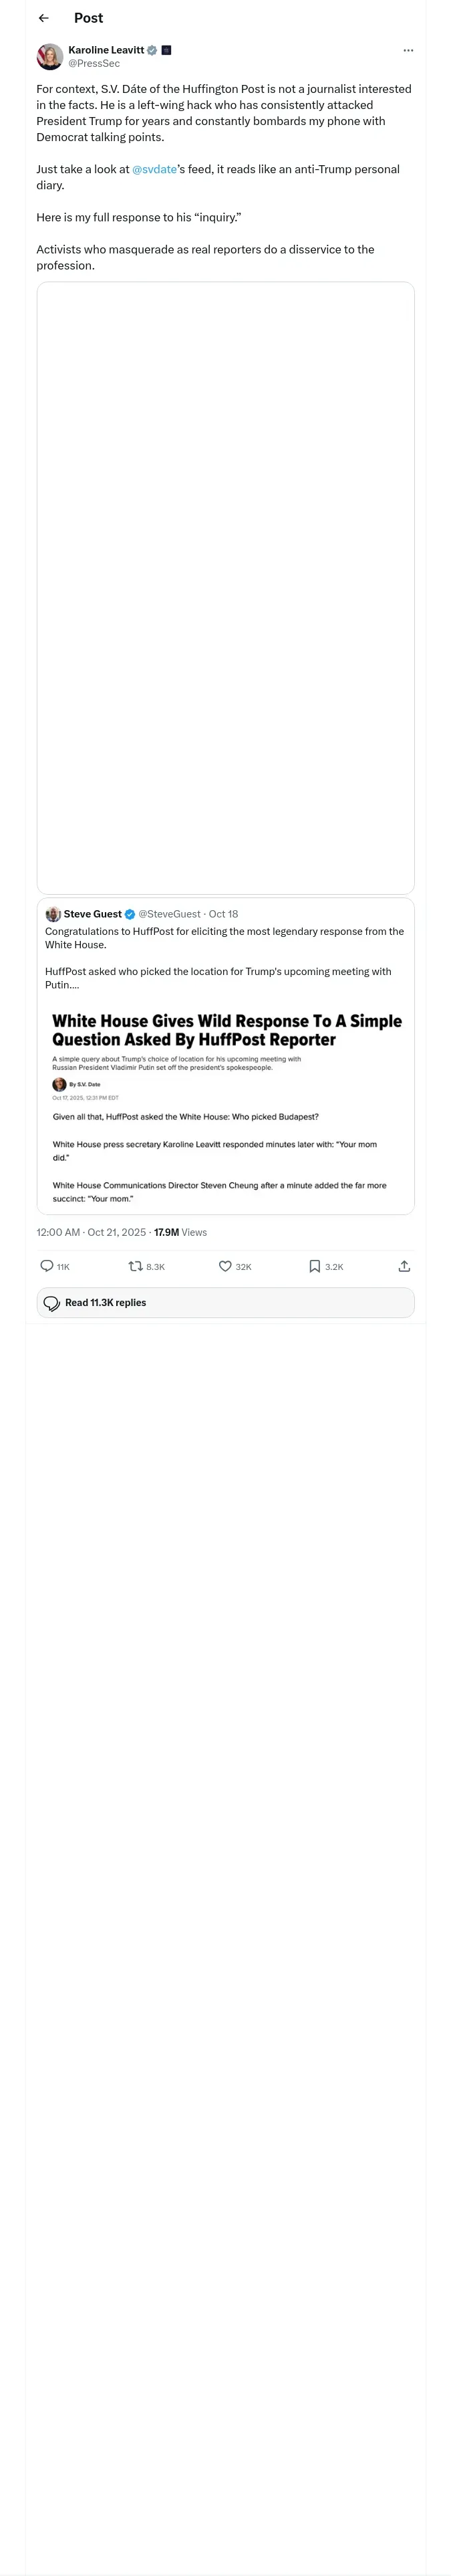Image resolution: width=451 pixels, height=2576 pixels.
Task: Open the @svdate mention link
Action: coord(154,169)
